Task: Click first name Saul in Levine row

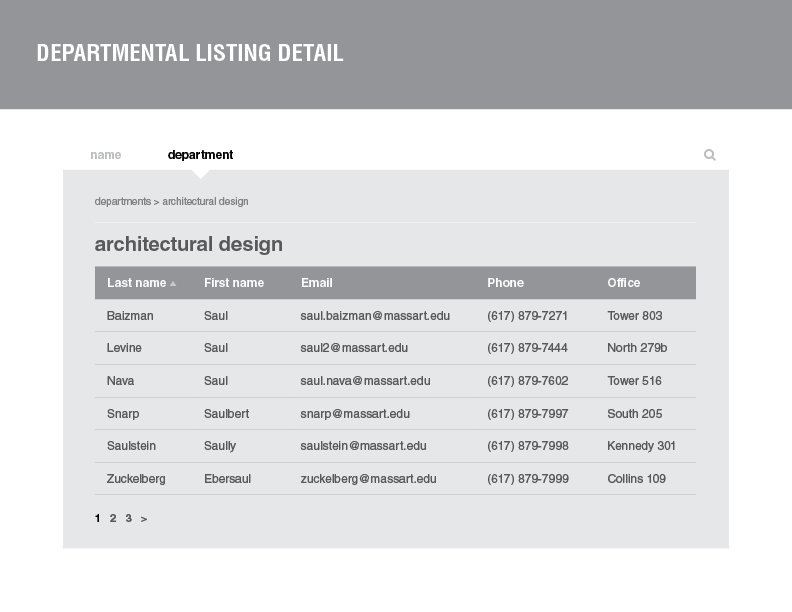Action: coord(216,348)
